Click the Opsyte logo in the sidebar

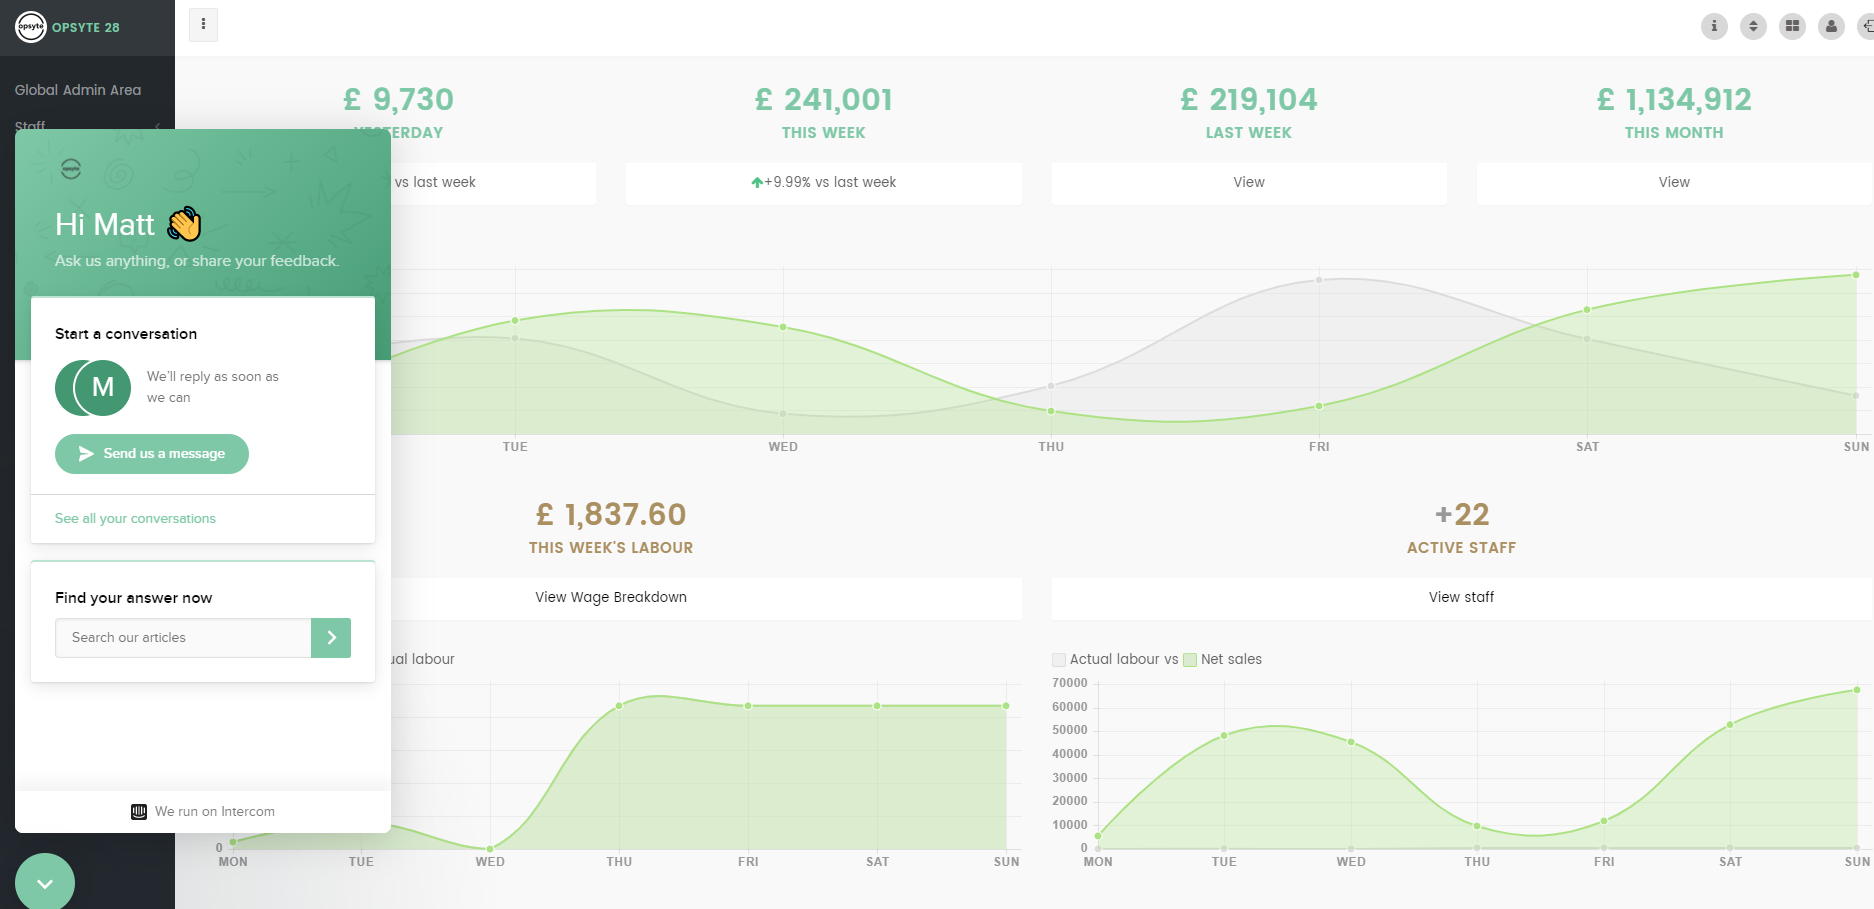click(30, 27)
